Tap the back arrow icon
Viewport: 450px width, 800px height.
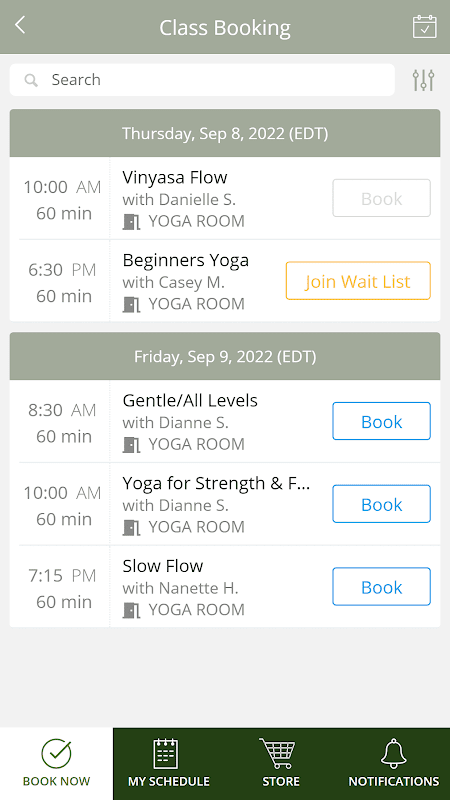point(20,24)
